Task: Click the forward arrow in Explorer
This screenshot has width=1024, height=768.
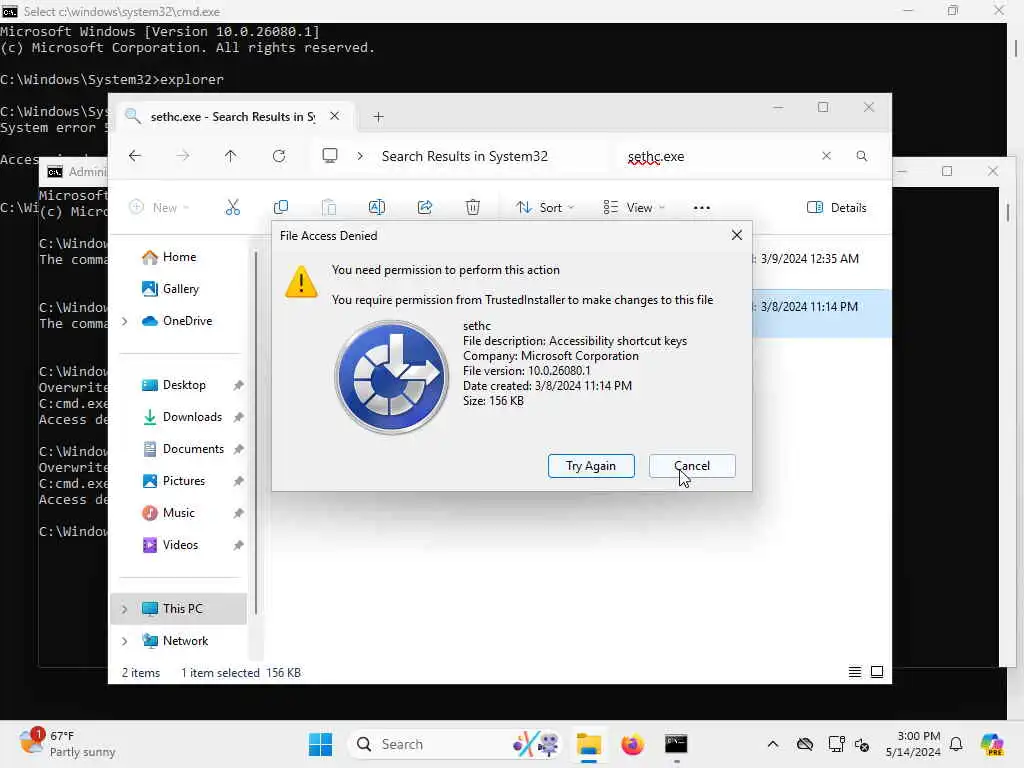Action: [x=183, y=156]
